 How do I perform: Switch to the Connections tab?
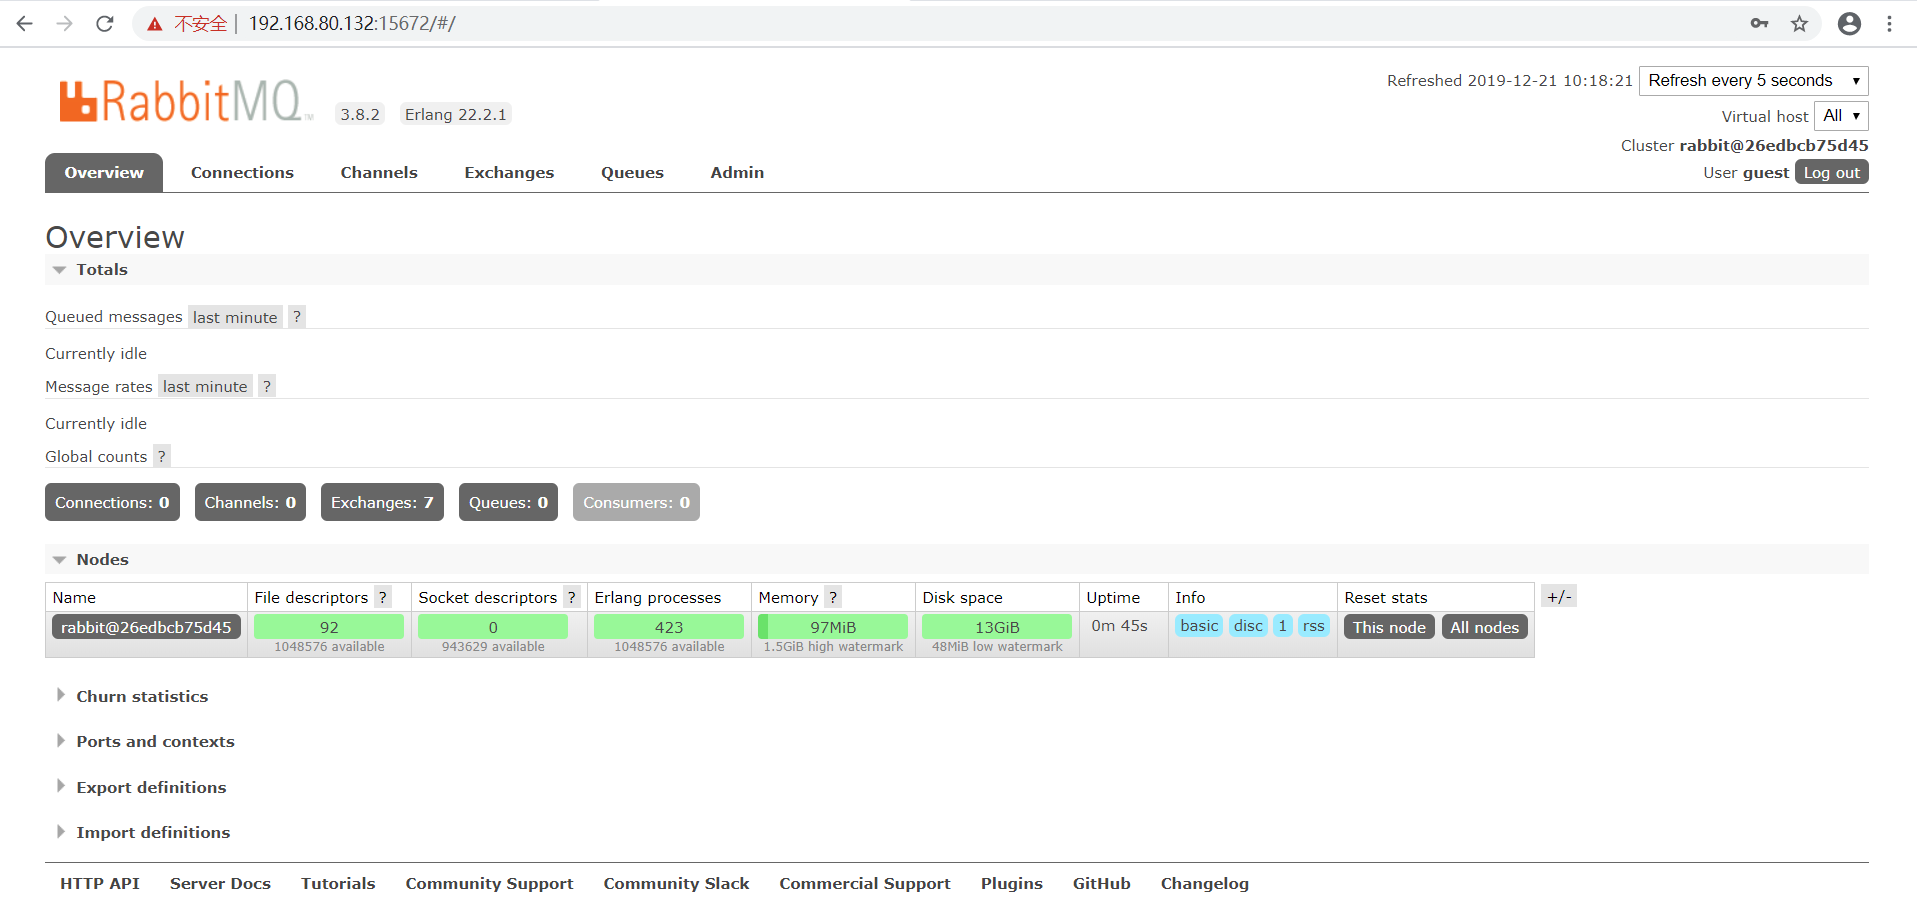coord(242,173)
